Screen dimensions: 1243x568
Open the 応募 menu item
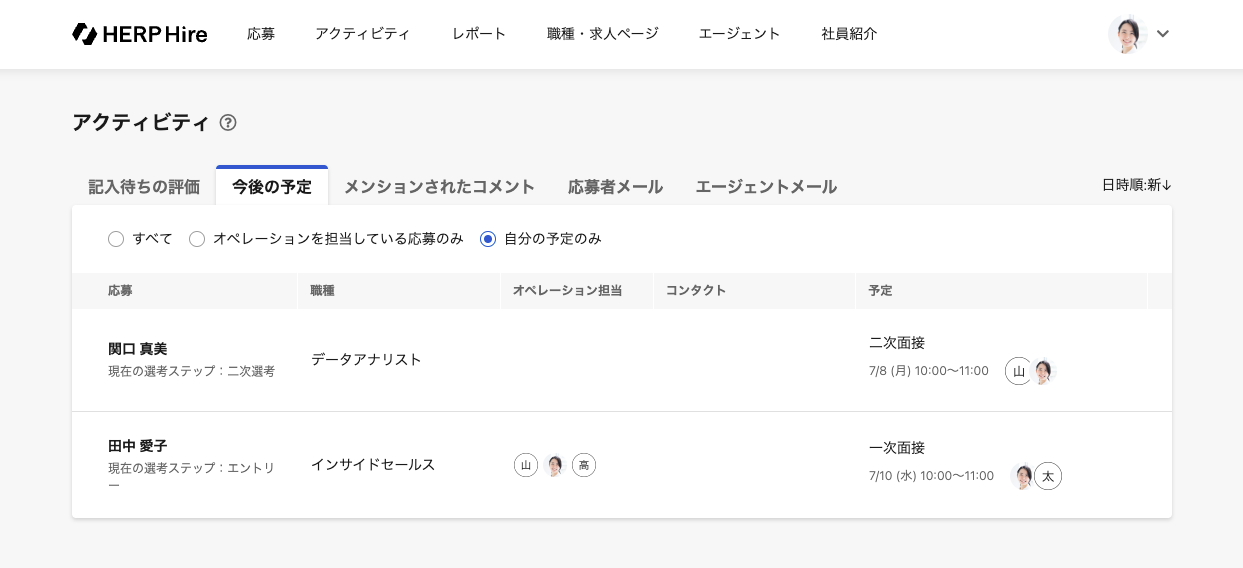coord(261,34)
